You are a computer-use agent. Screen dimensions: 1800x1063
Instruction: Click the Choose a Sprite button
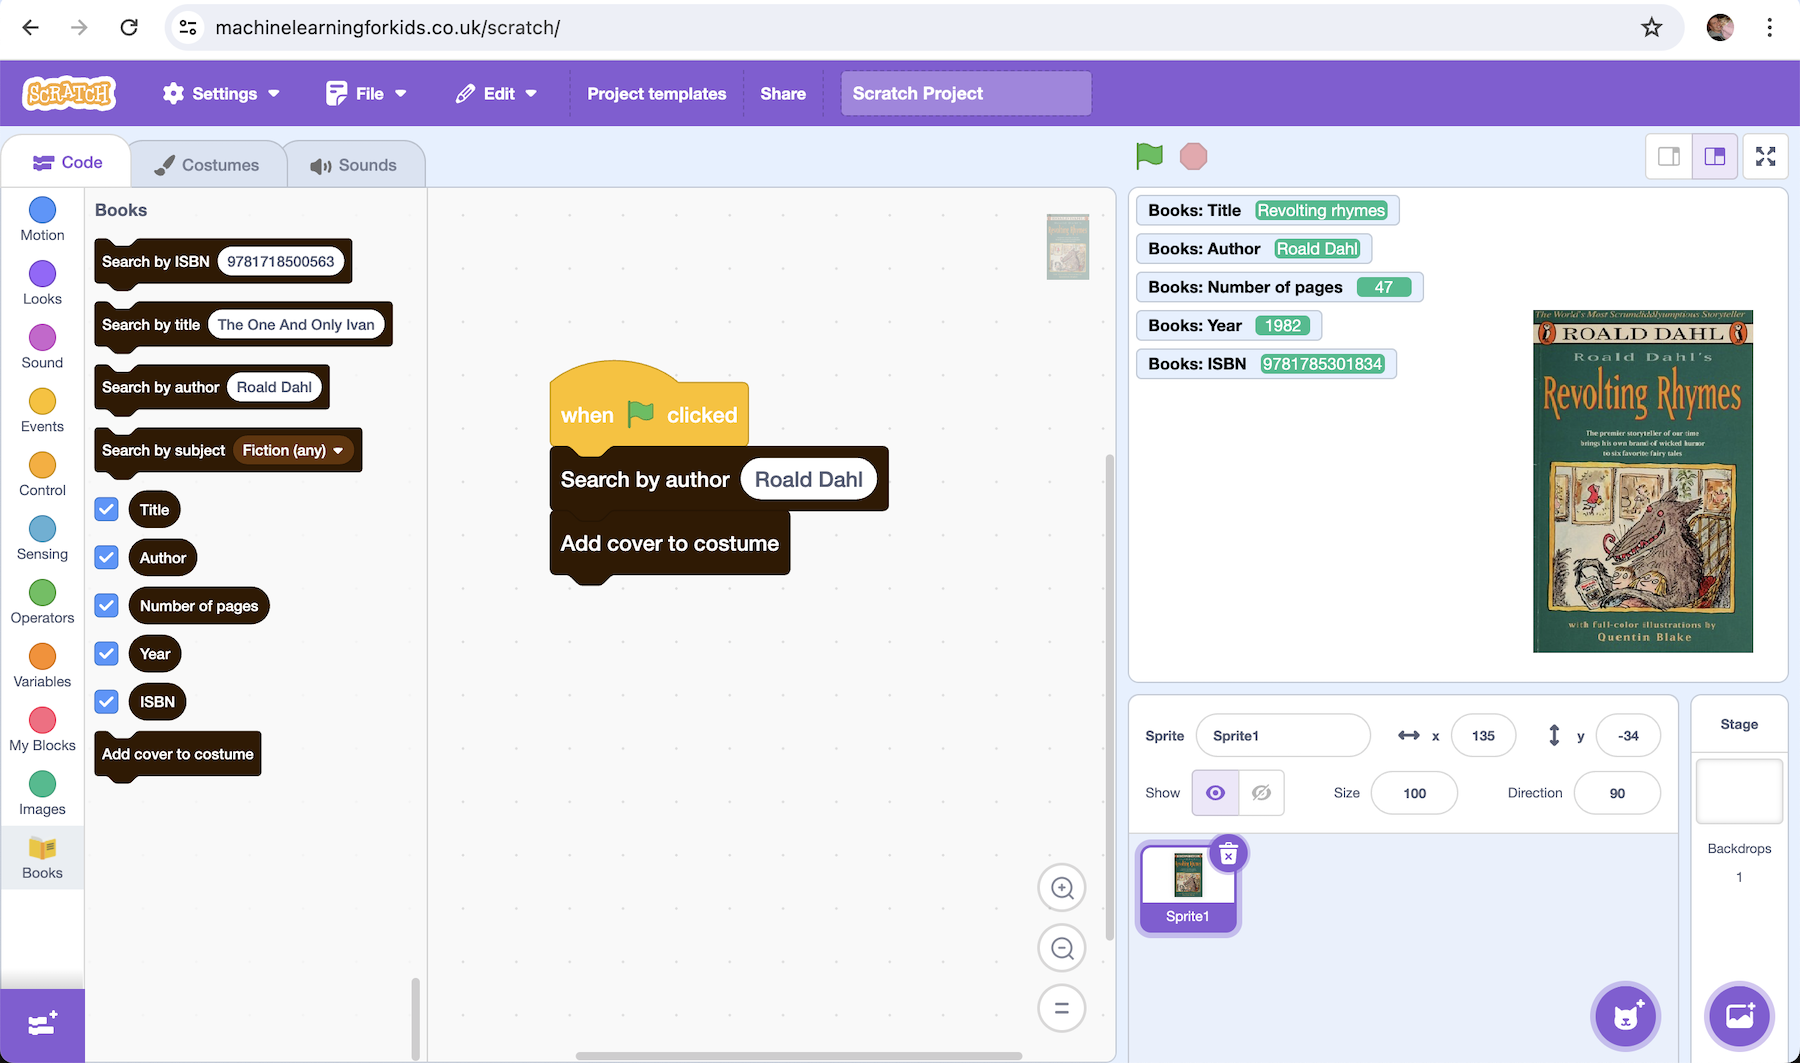pyautogui.click(x=1625, y=1016)
